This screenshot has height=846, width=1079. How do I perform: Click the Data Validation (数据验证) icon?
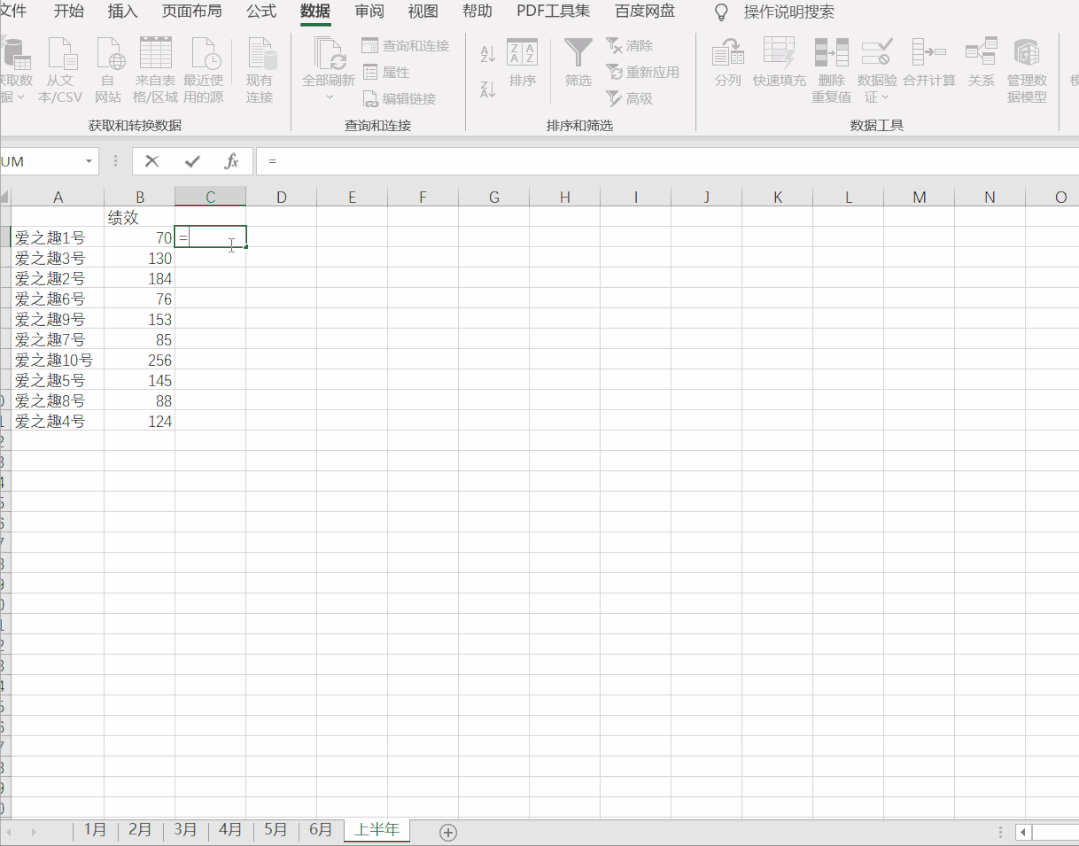pyautogui.click(x=877, y=52)
